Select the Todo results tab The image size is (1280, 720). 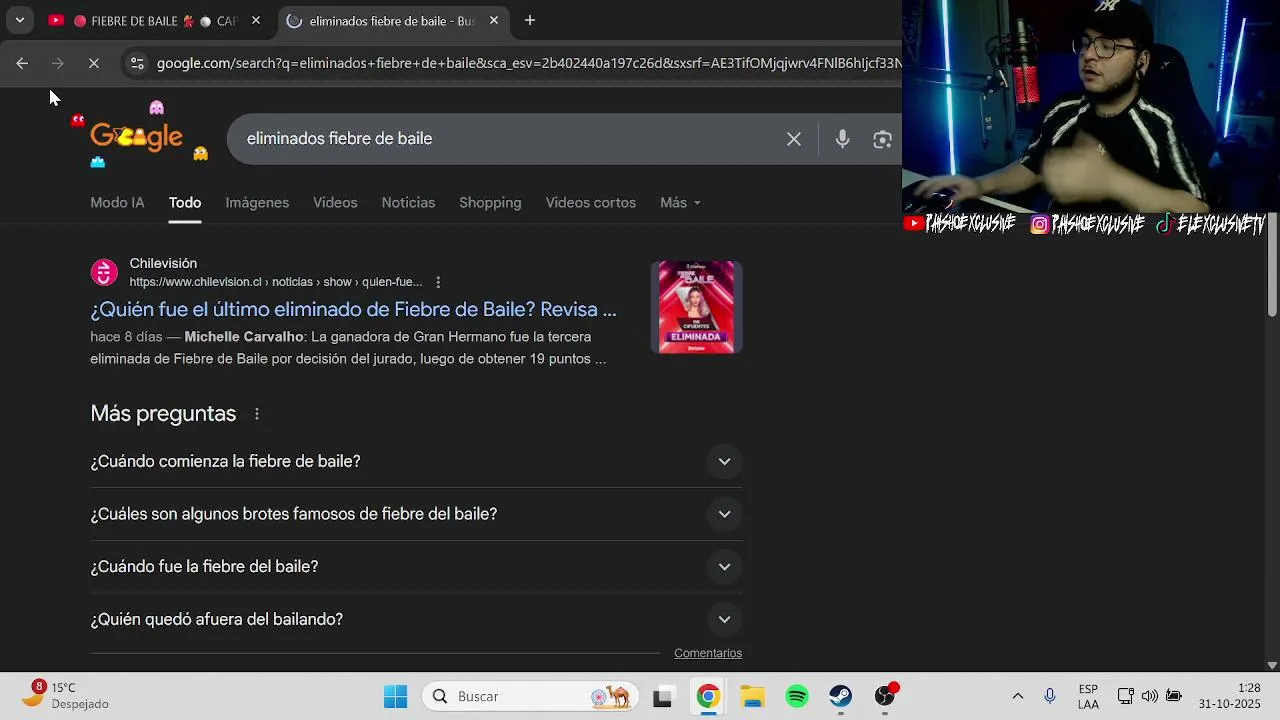185,202
